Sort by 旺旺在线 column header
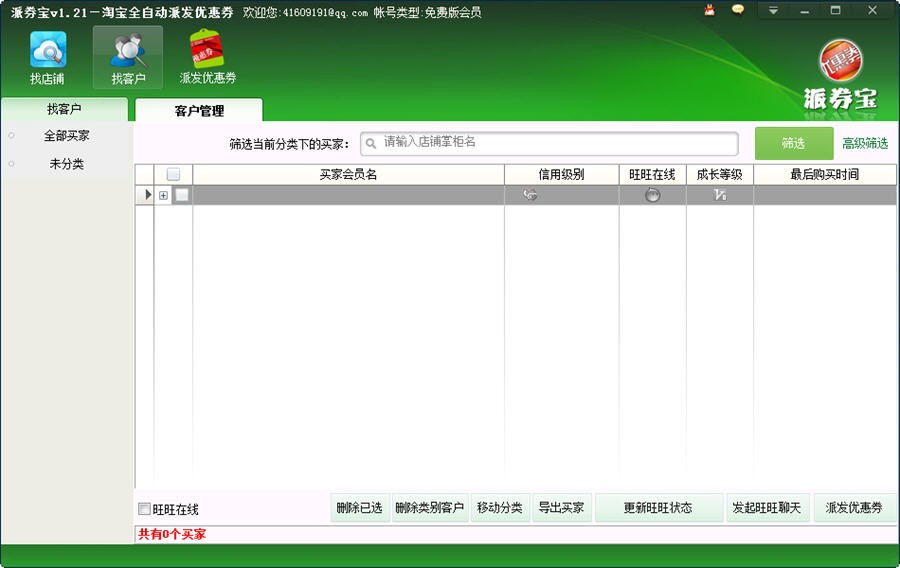900x568 pixels. [x=652, y=174]
